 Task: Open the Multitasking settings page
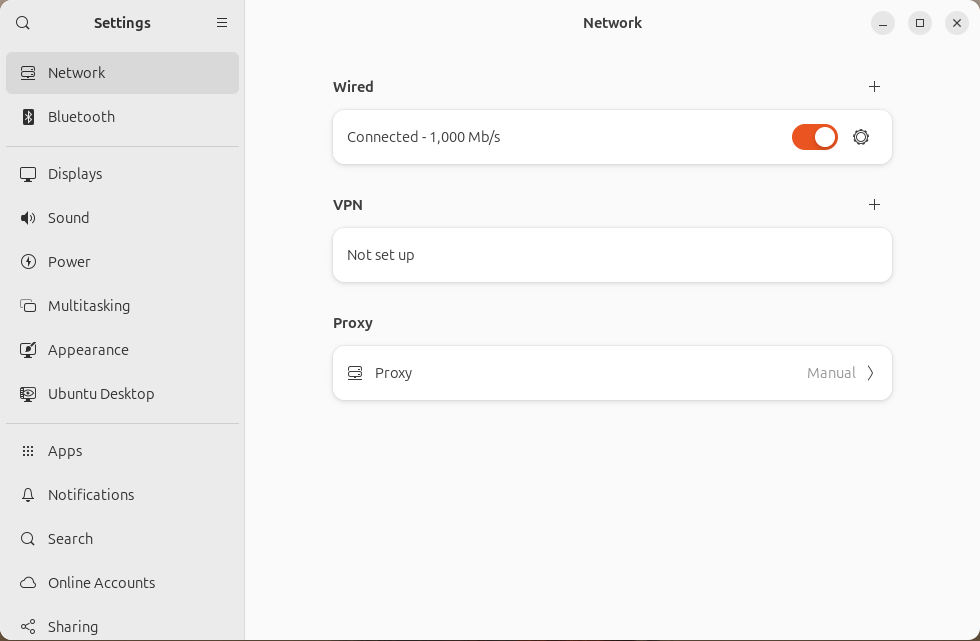click(x=88, y=306)
